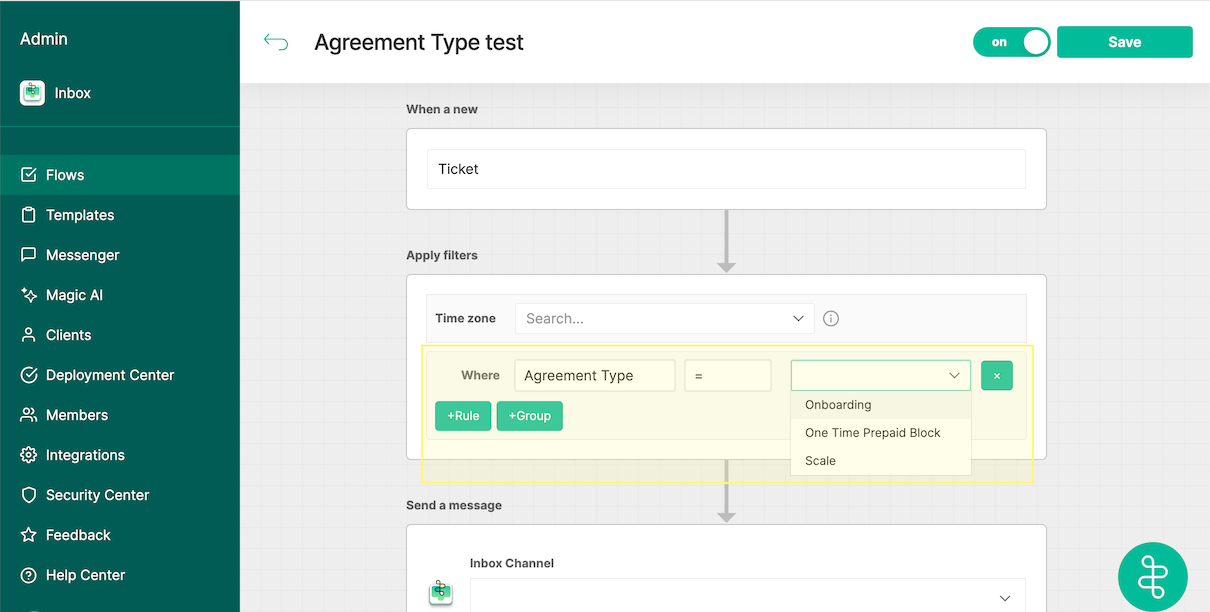Image resolution: width=1210 pixels, height=612 pixels.
Task: Add a new rule with +Rule
Action: tap(463, 416)
